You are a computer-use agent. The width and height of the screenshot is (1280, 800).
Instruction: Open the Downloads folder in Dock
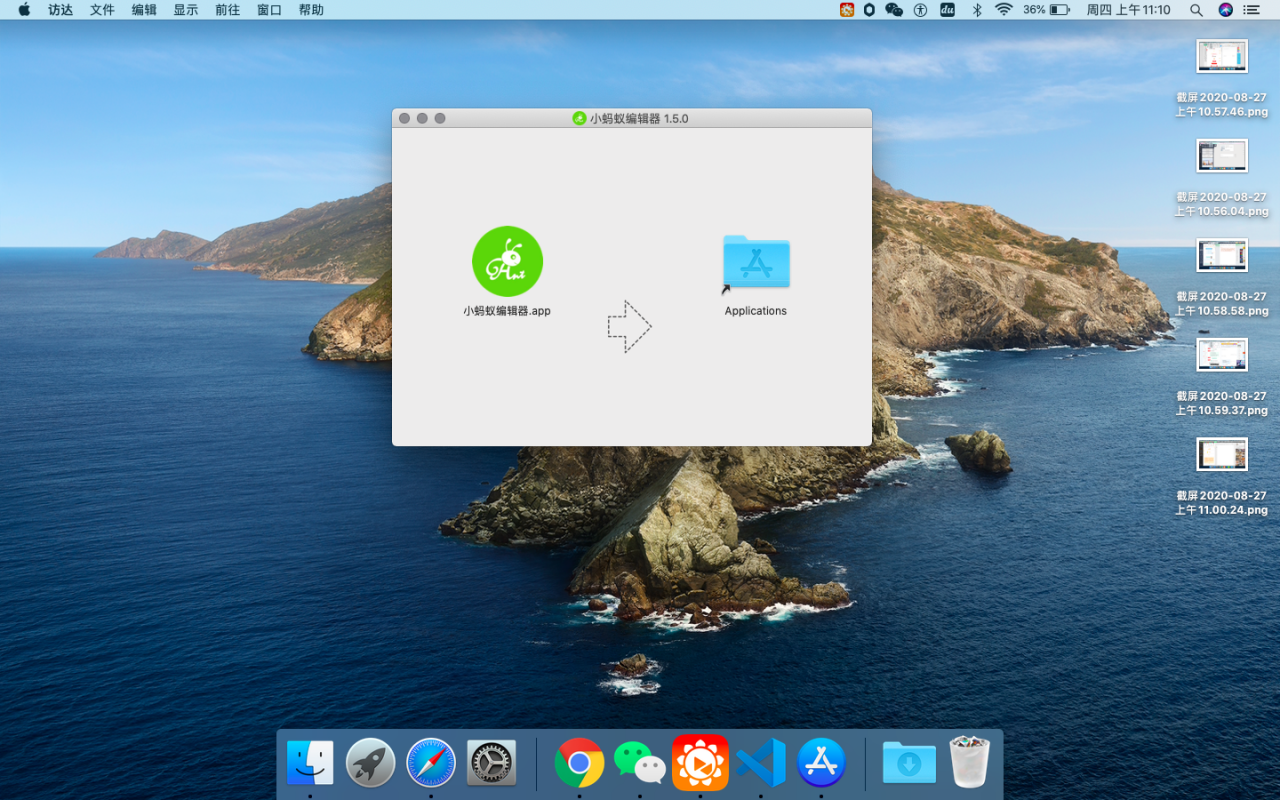(909, 763)
